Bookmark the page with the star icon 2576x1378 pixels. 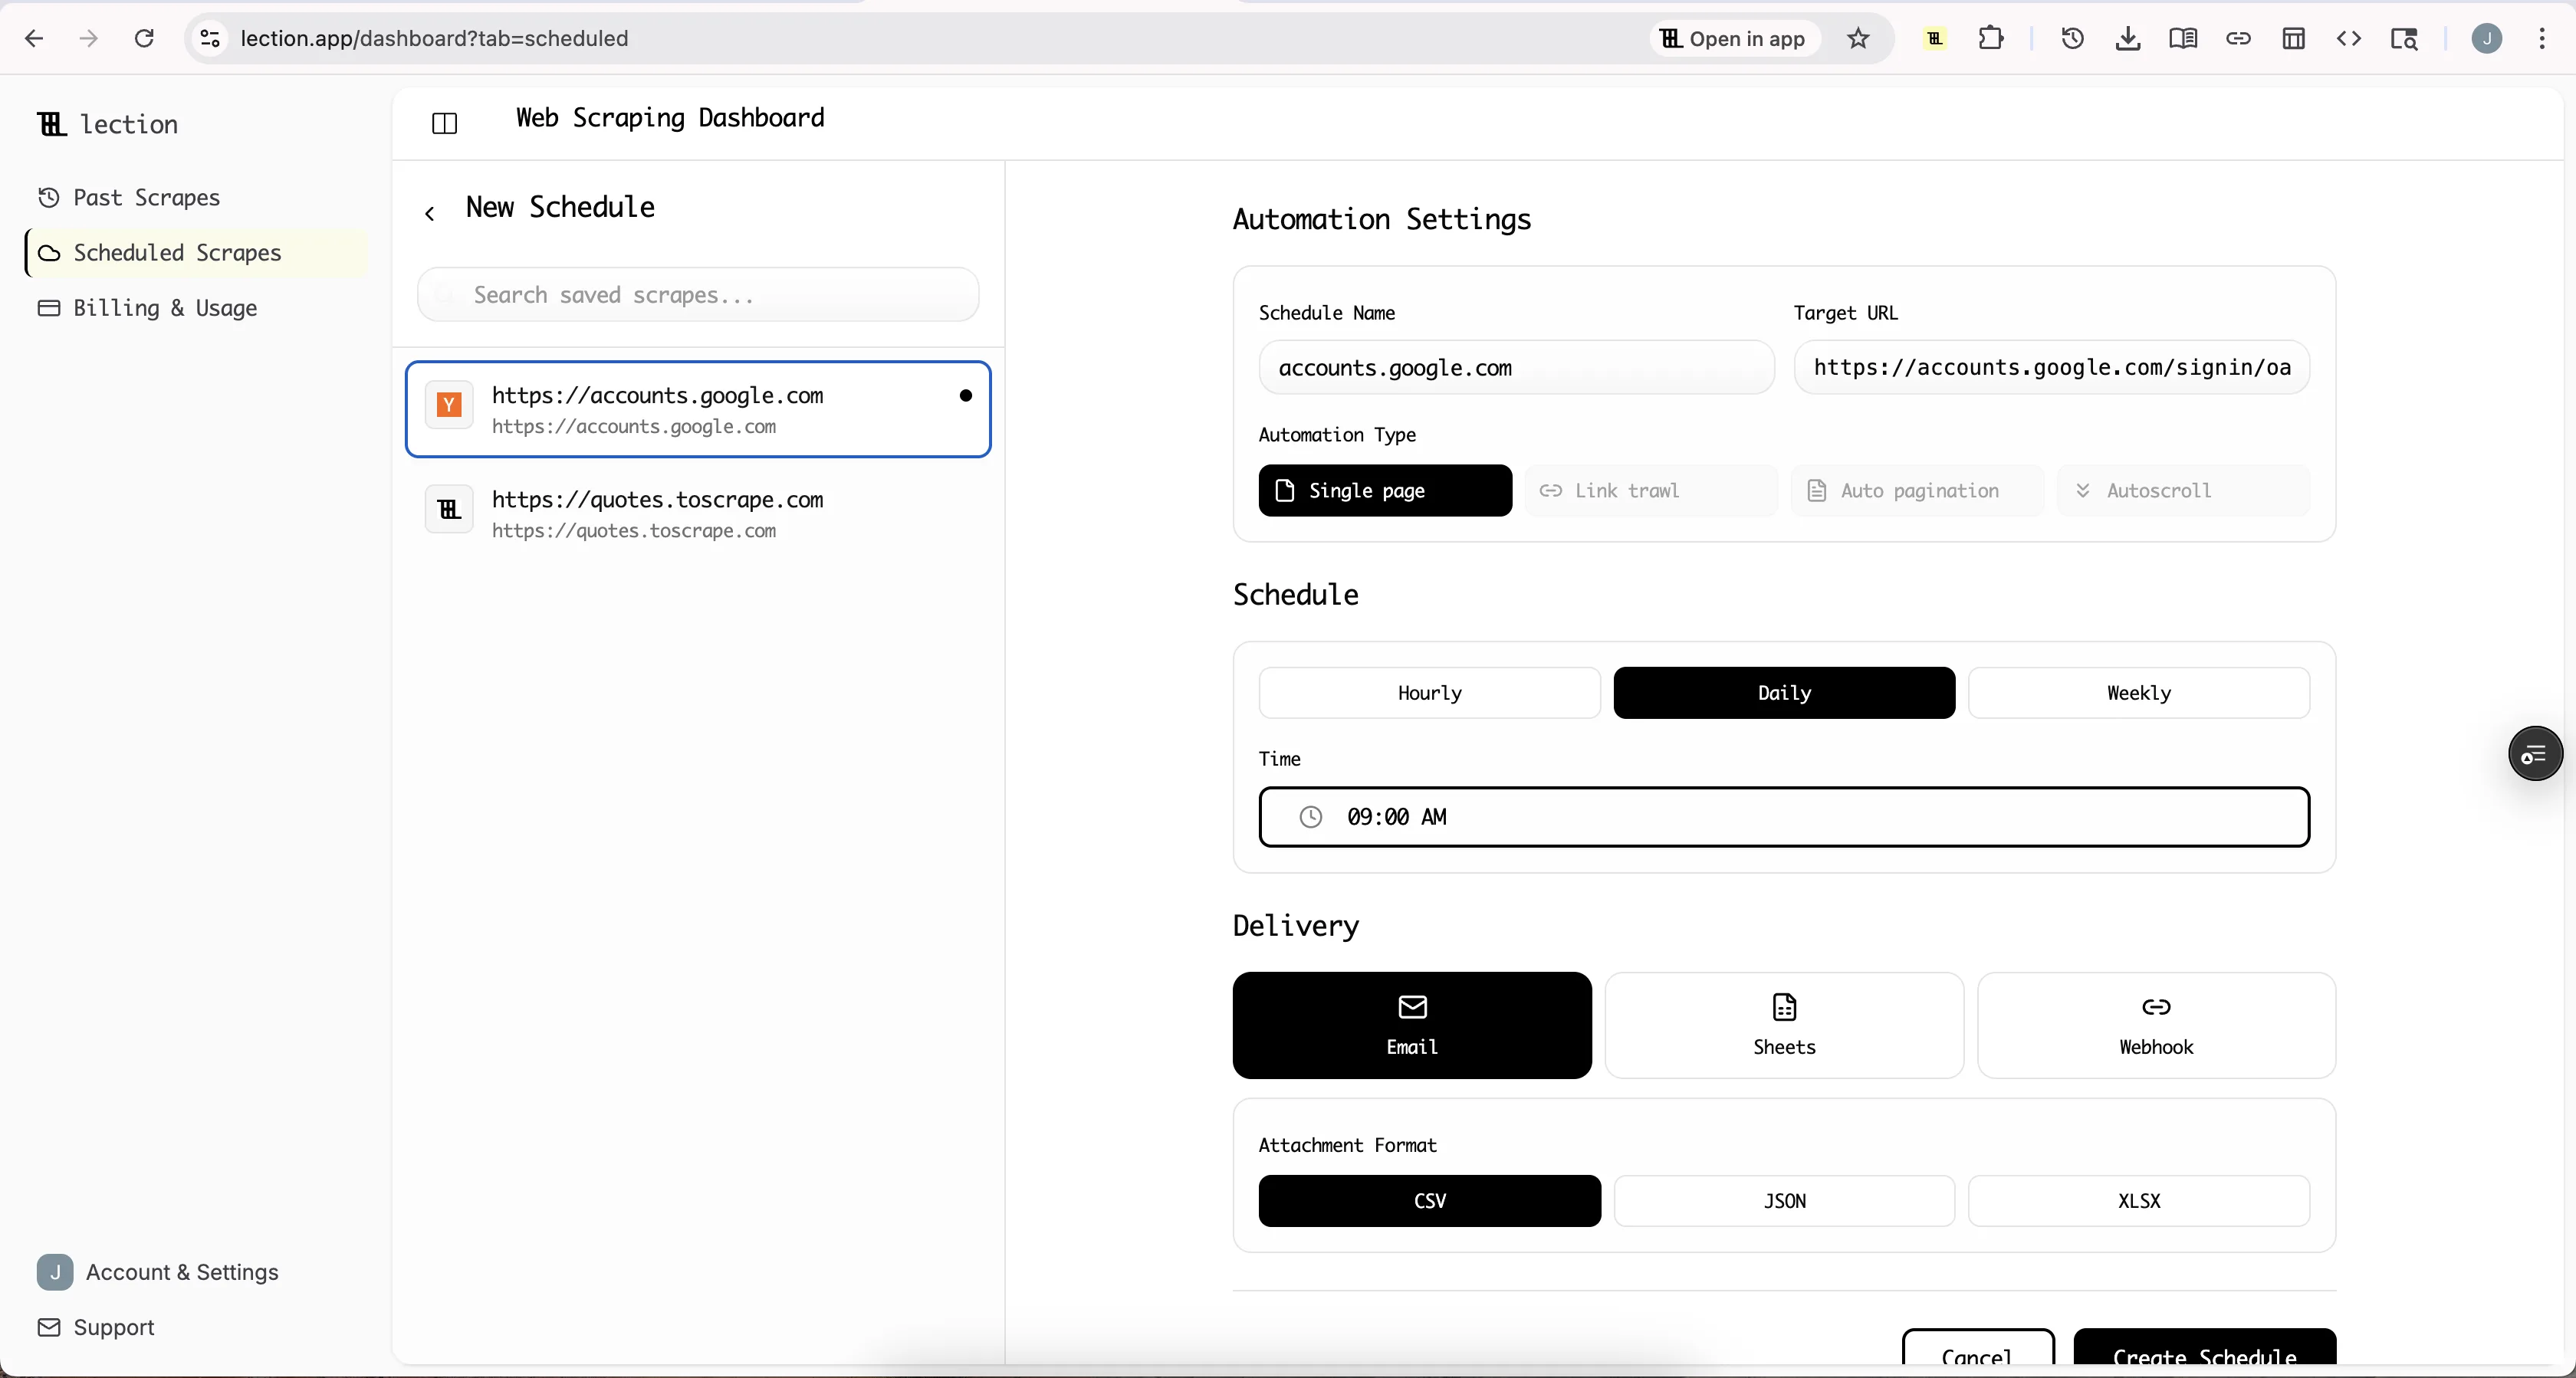1858,39
